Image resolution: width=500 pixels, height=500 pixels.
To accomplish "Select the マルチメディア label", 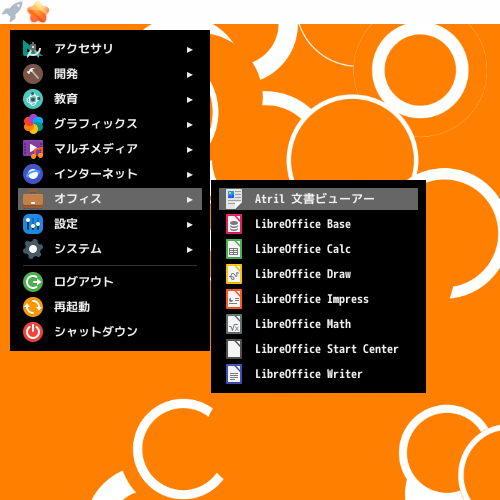I will (x=96, y=149).
